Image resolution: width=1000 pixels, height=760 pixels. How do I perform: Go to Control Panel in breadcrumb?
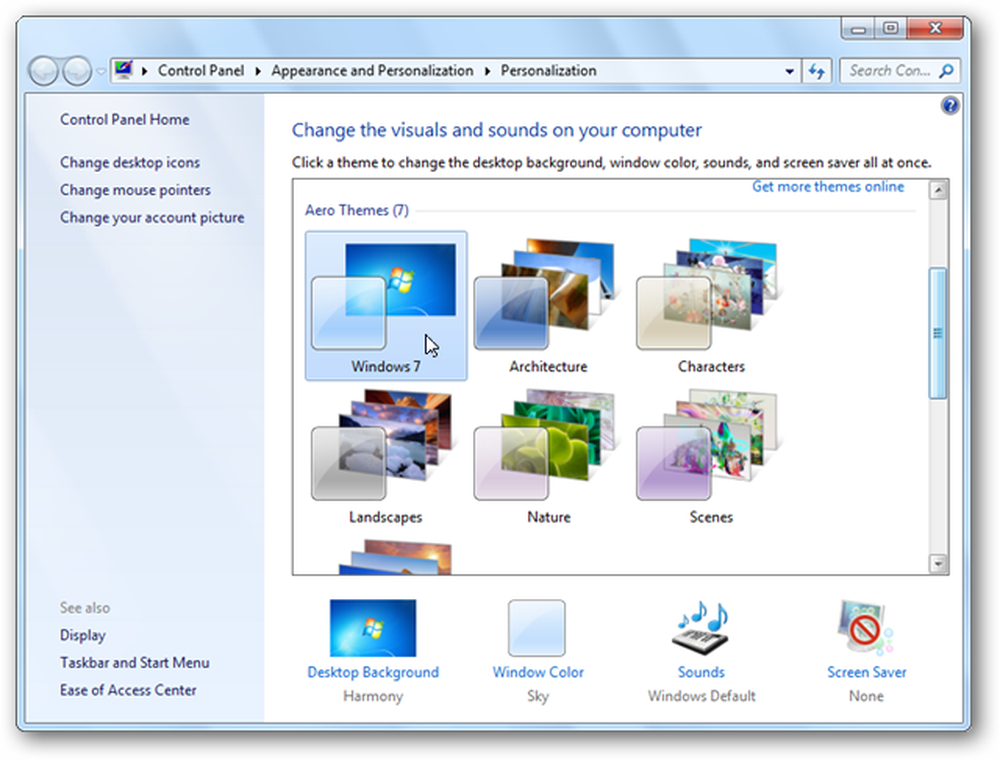pyautogui.click(x=201, y=71)
